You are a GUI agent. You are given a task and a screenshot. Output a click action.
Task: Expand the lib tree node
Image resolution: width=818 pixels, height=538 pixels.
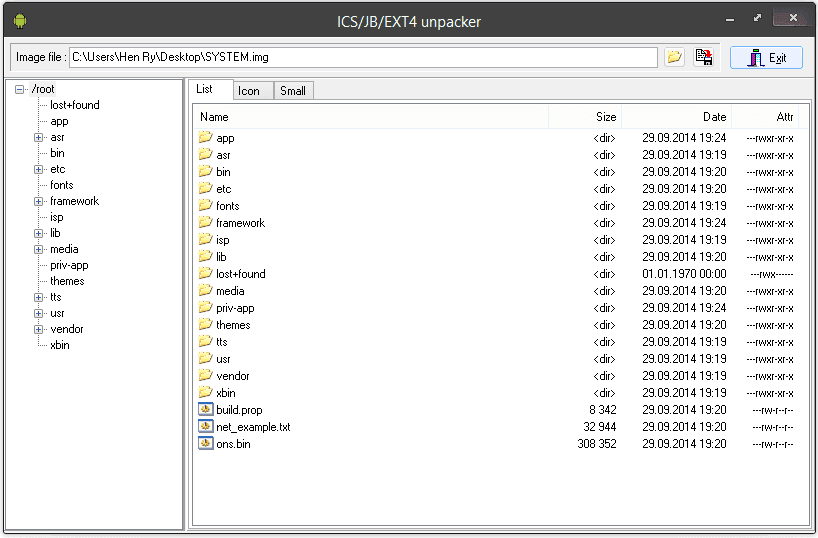[x=38, y=233]
